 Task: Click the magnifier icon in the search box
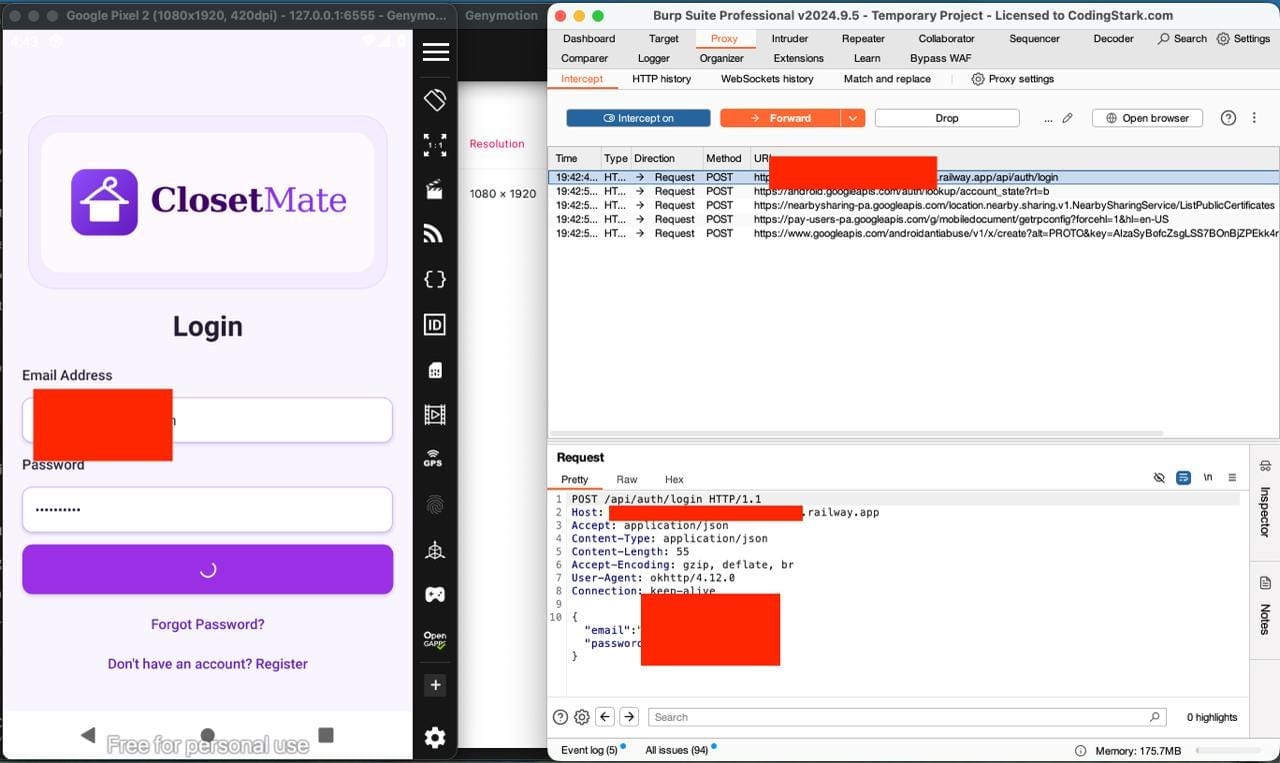tap(1155, 717)
